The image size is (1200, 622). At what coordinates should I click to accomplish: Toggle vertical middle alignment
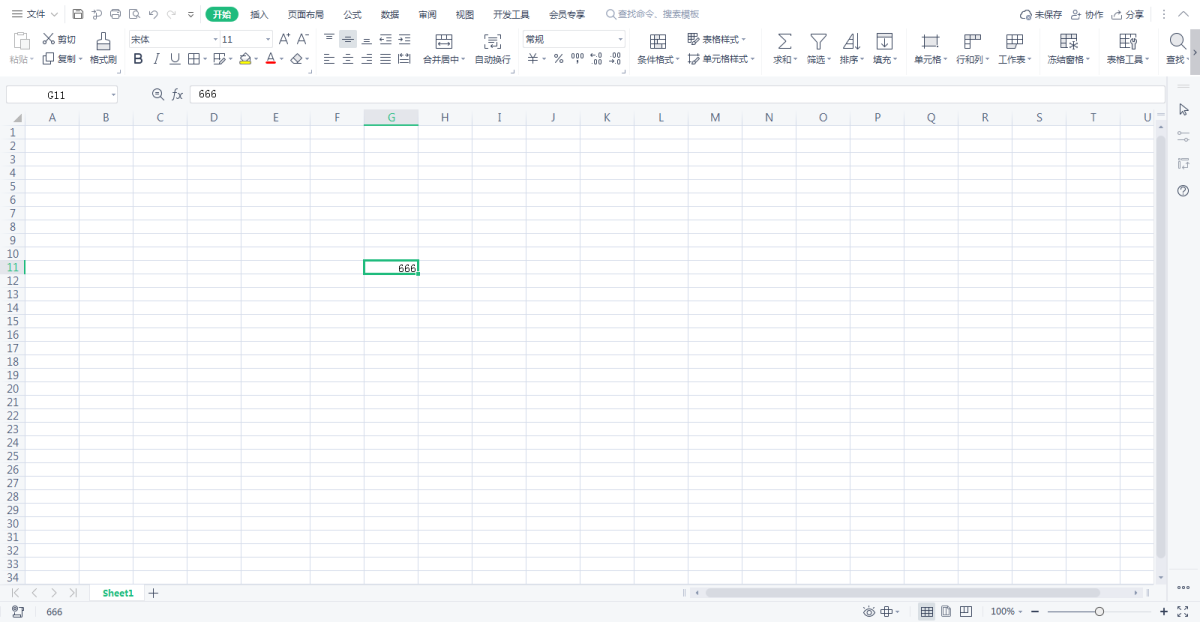click(x=348, y=39)
